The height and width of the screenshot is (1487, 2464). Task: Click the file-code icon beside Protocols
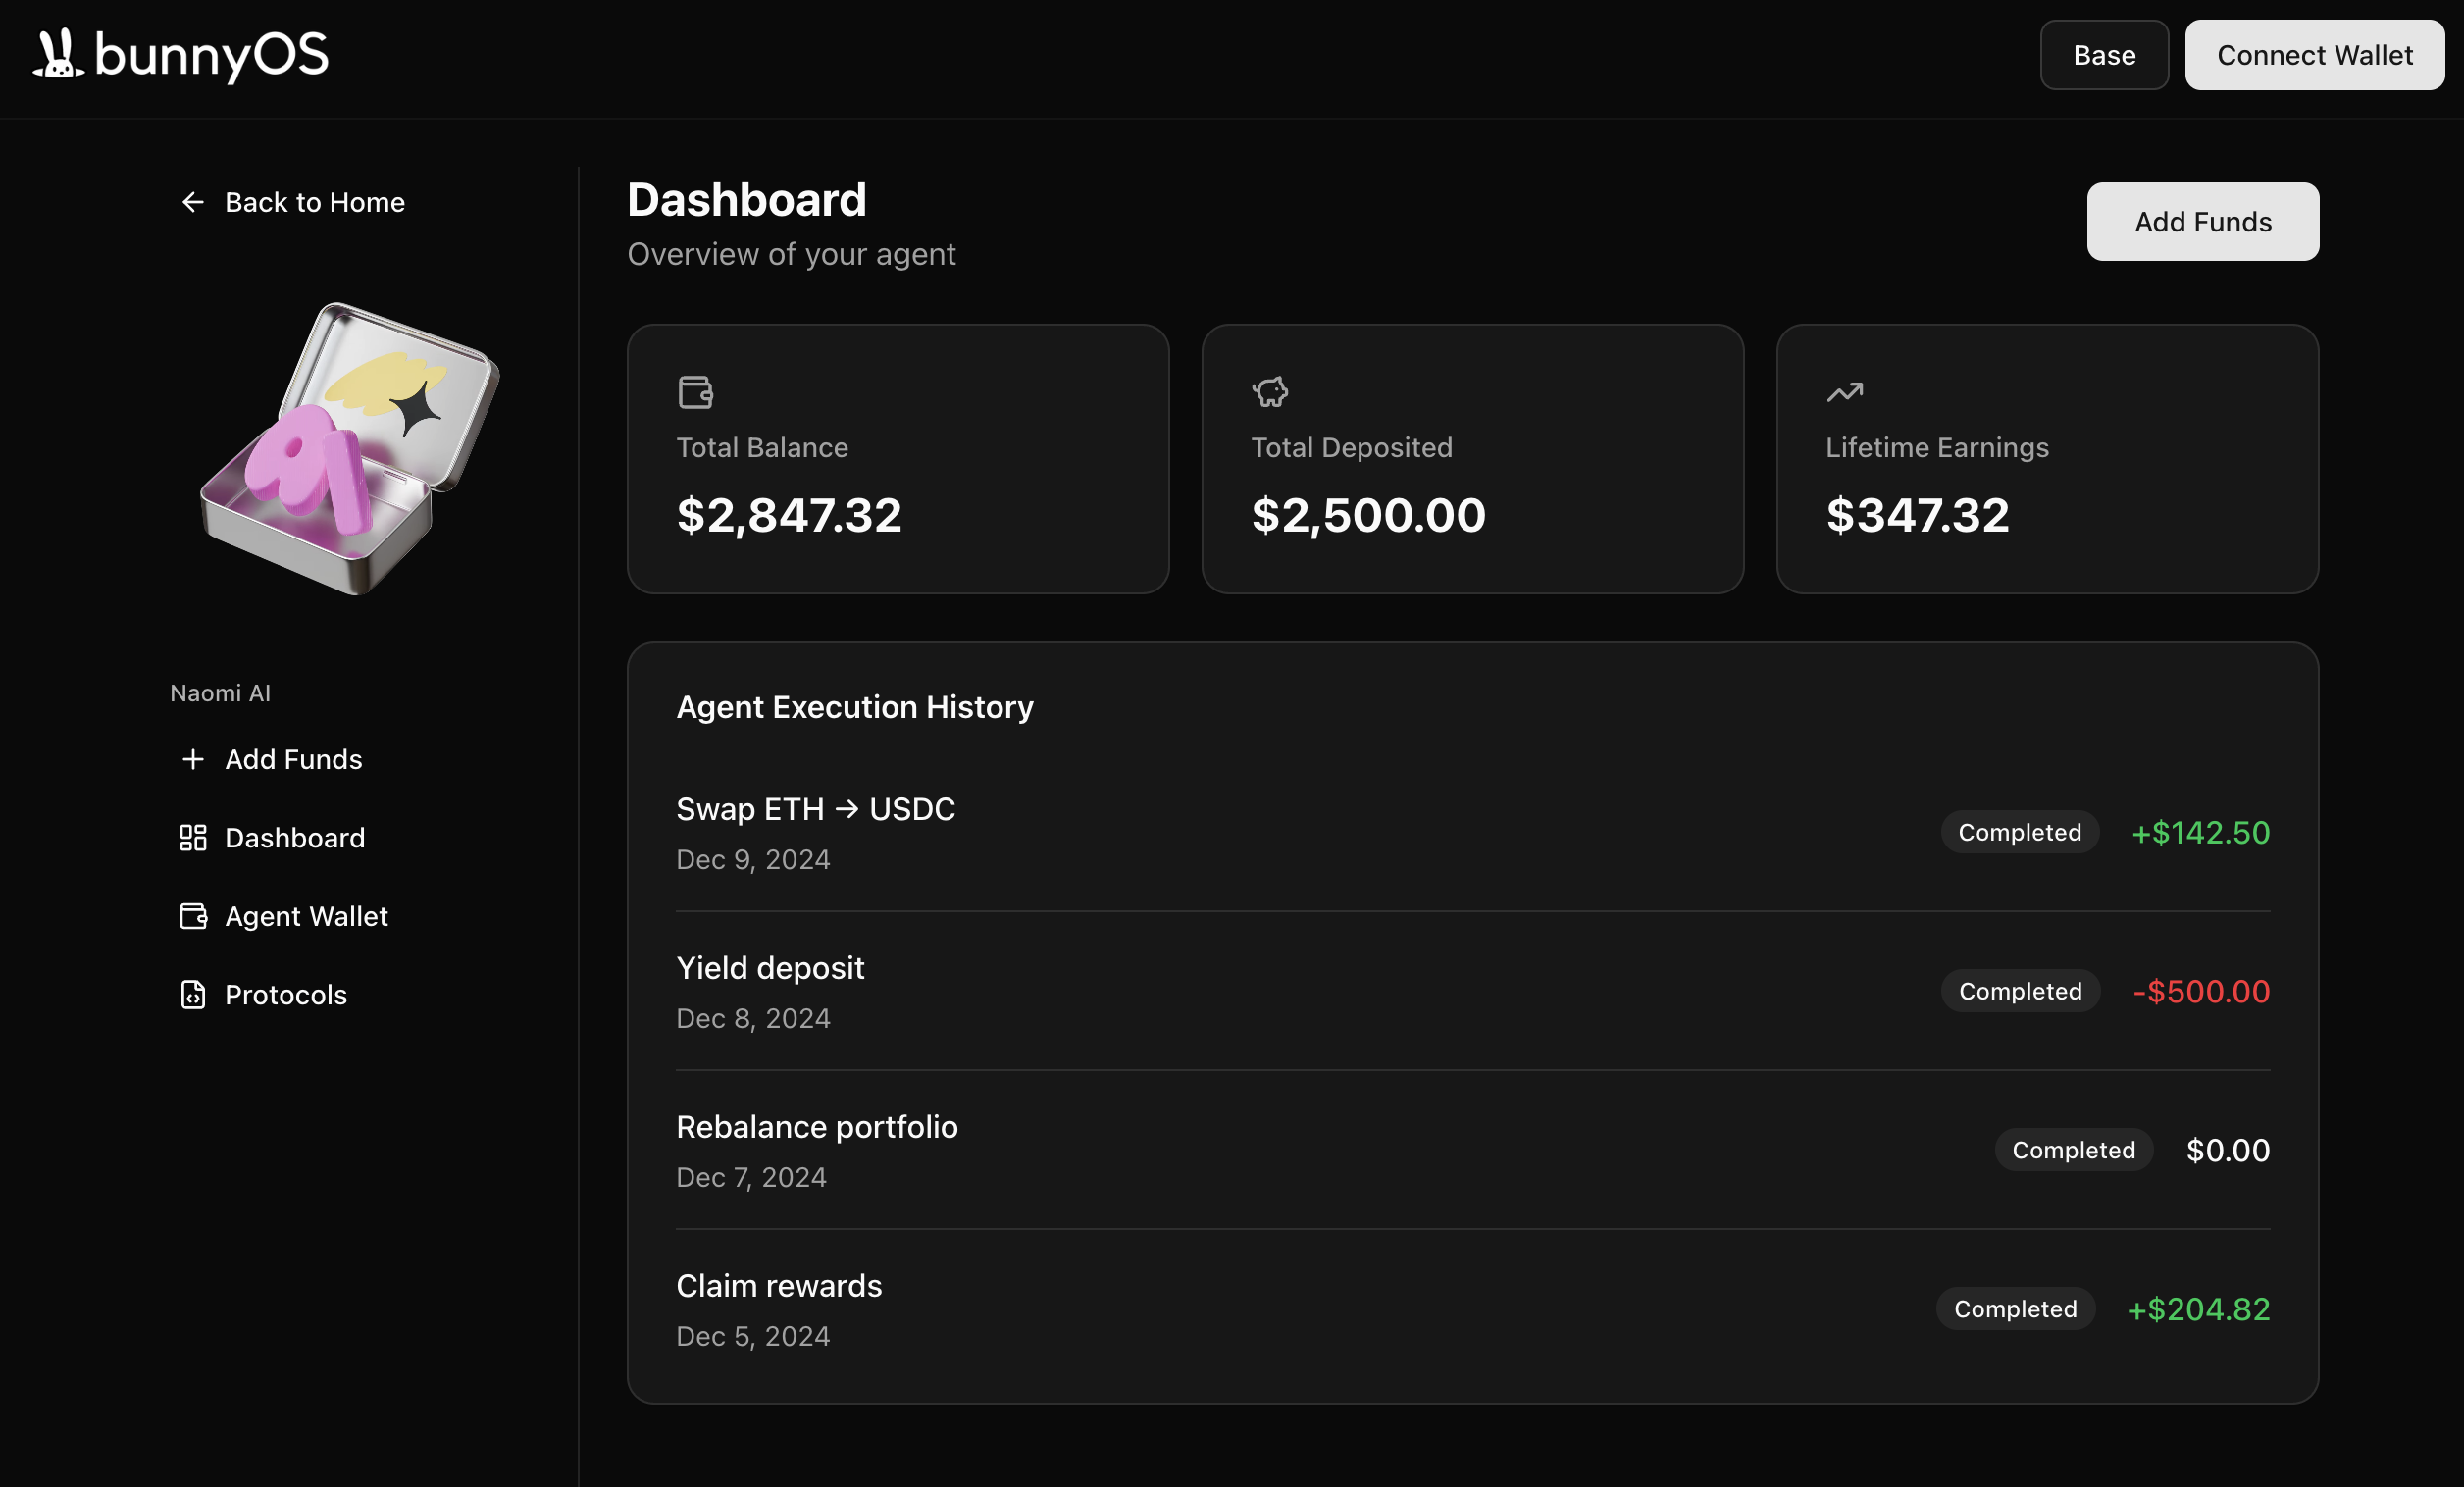coord(192,995)
